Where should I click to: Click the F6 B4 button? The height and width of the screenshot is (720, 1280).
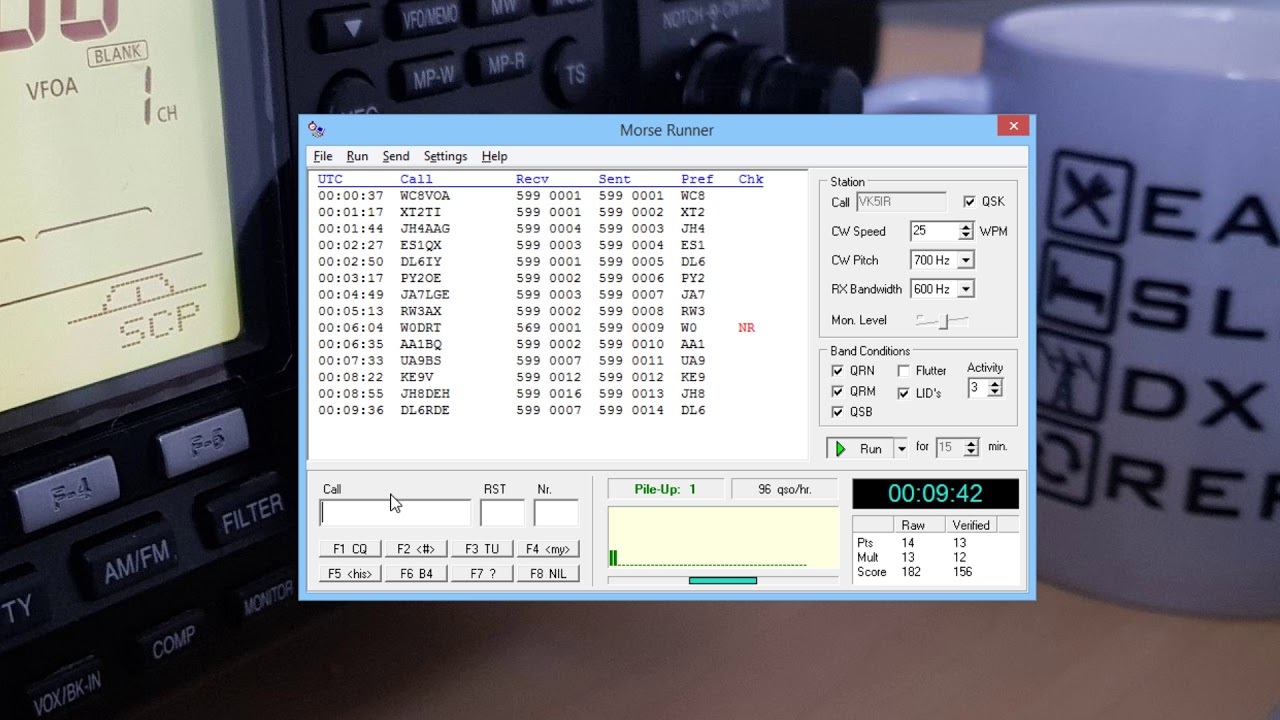click(416, 574)
